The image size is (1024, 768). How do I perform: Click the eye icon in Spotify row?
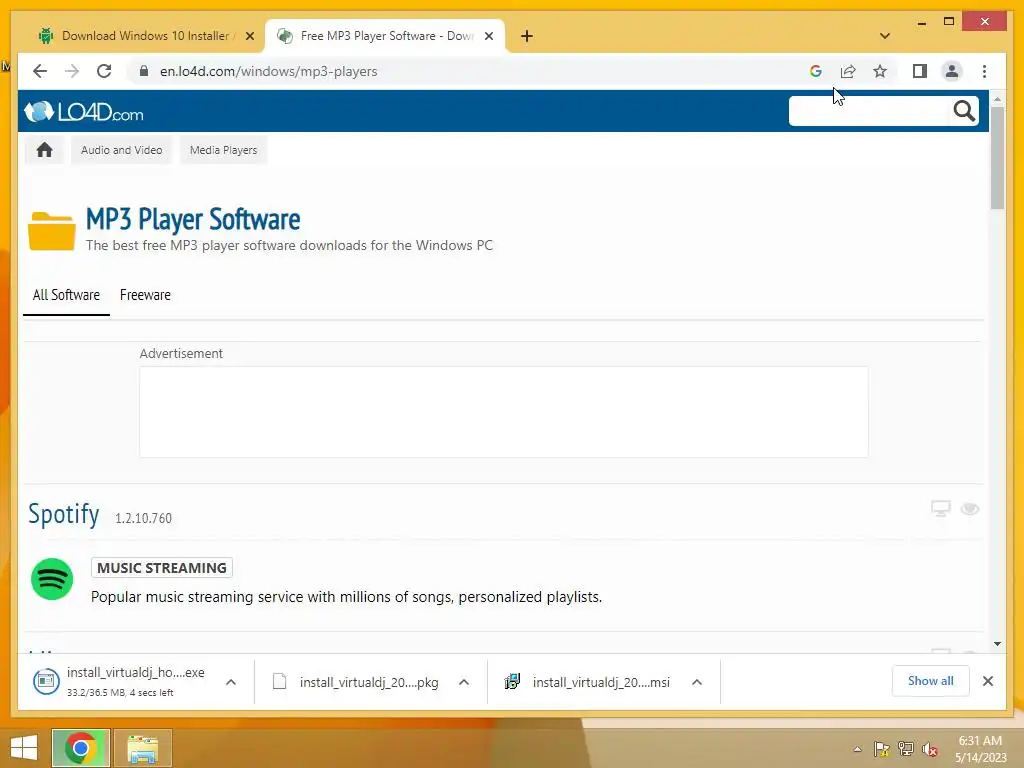(x=970, y=509)
